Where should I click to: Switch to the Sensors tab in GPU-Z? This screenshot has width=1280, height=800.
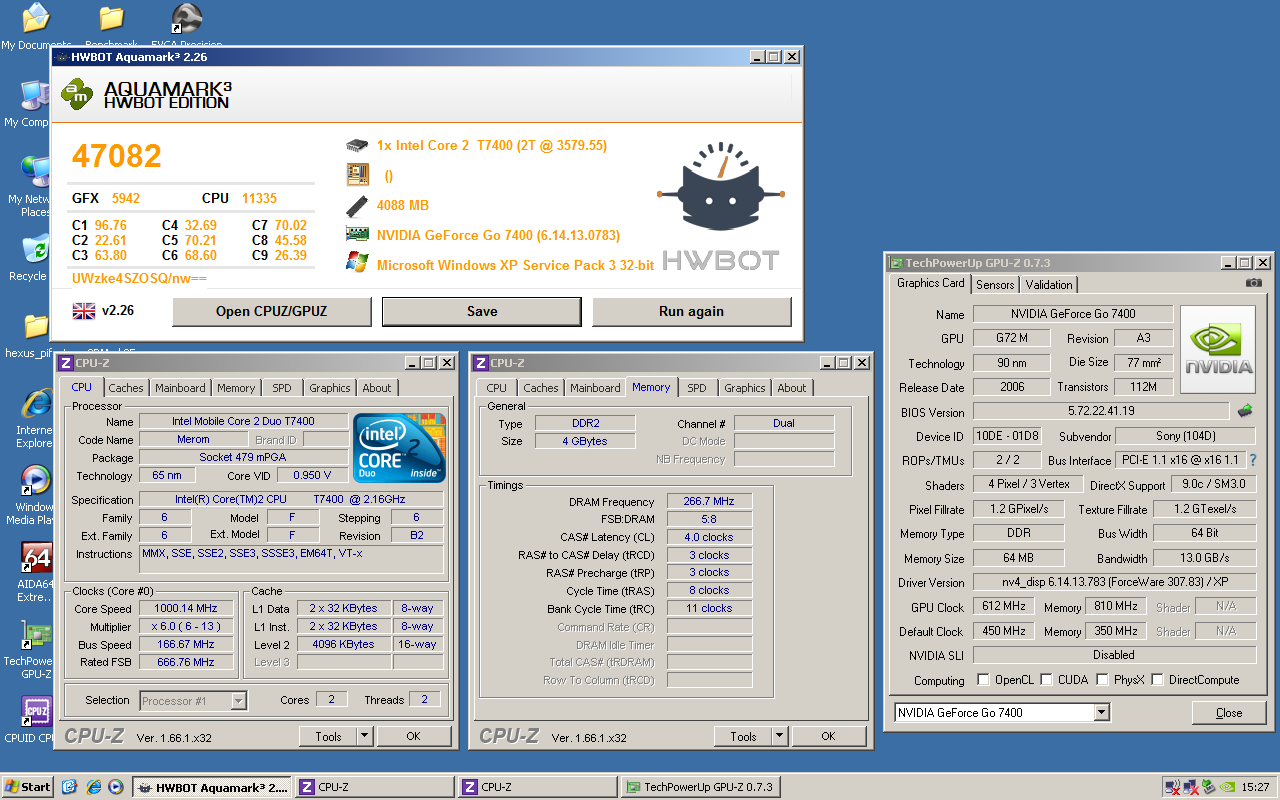pyautogui.click(x=995, y=285)
